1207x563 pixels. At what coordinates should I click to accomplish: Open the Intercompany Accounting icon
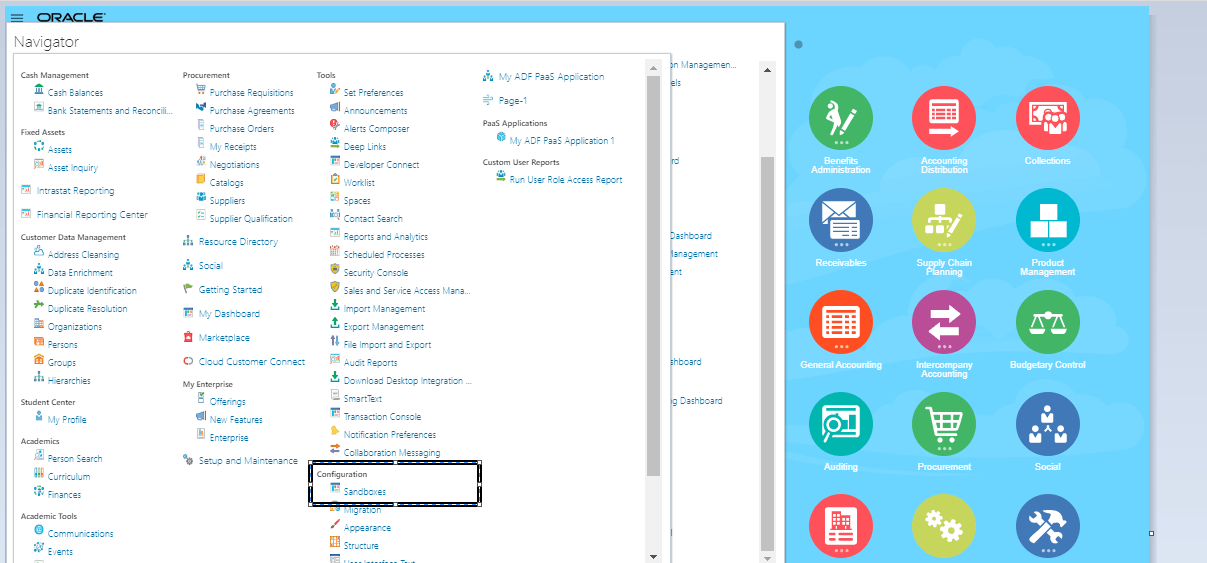coord(943,323)
